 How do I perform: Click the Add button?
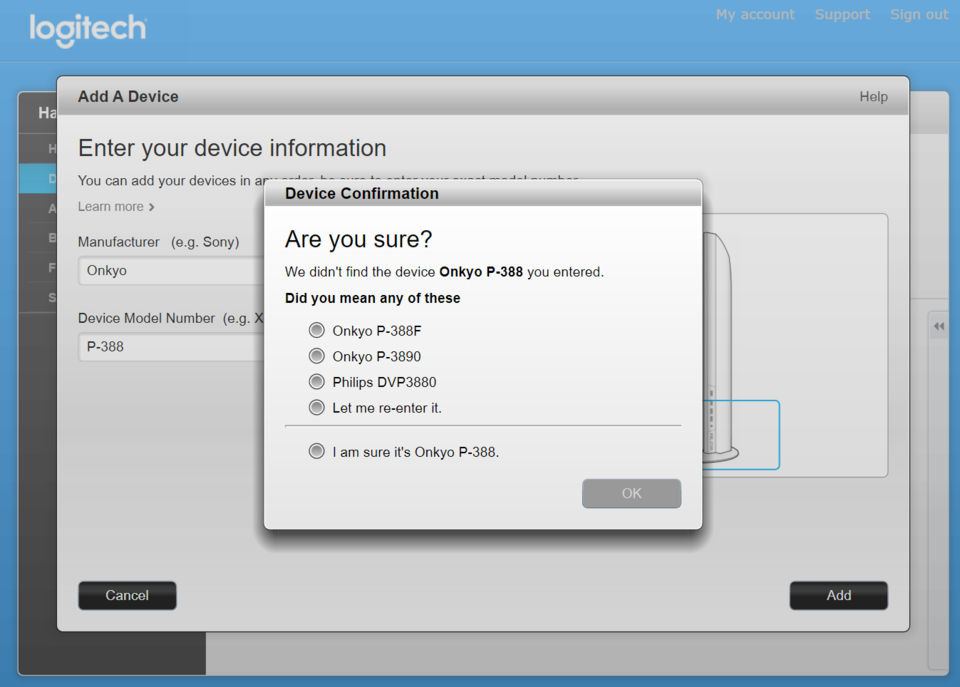pos(838,595)
